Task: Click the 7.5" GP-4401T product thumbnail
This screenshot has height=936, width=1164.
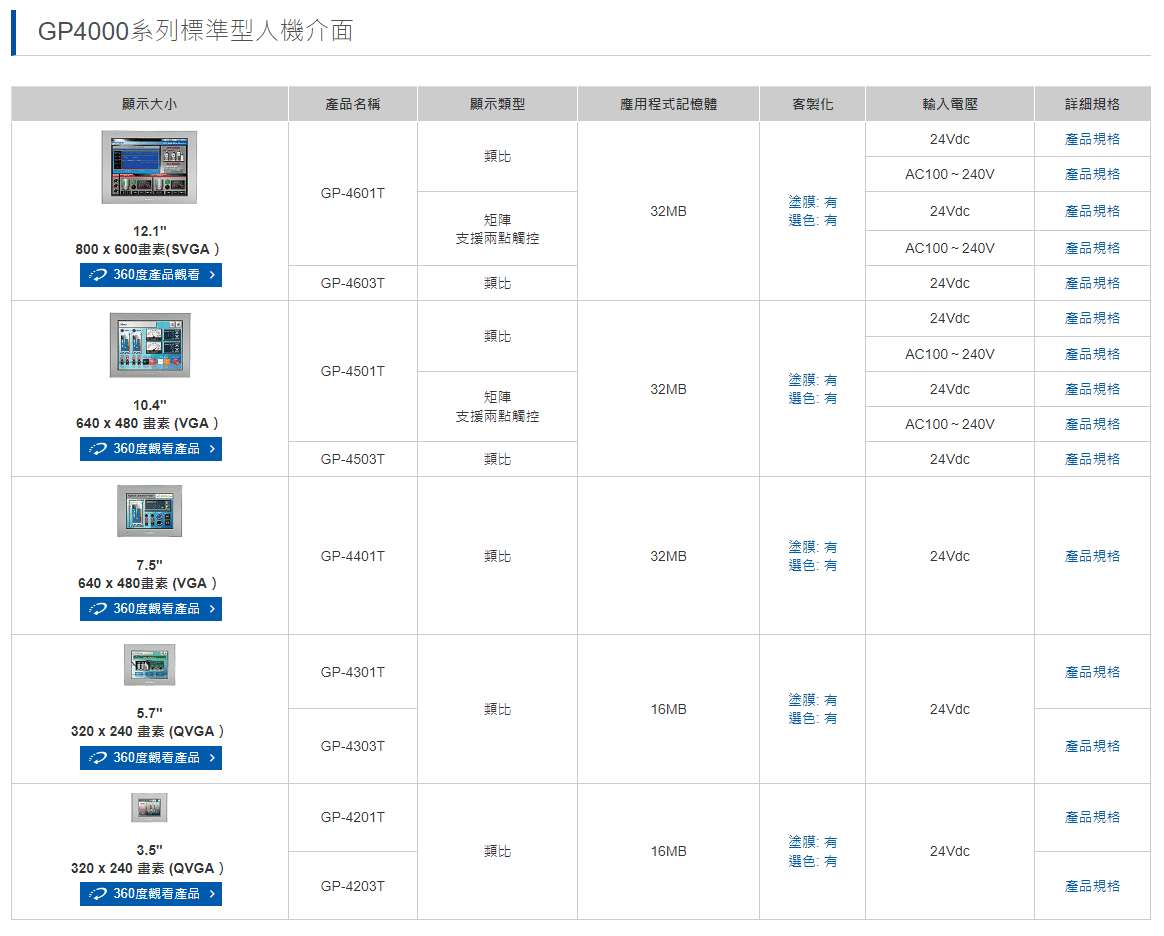Action: coord(149,511)
